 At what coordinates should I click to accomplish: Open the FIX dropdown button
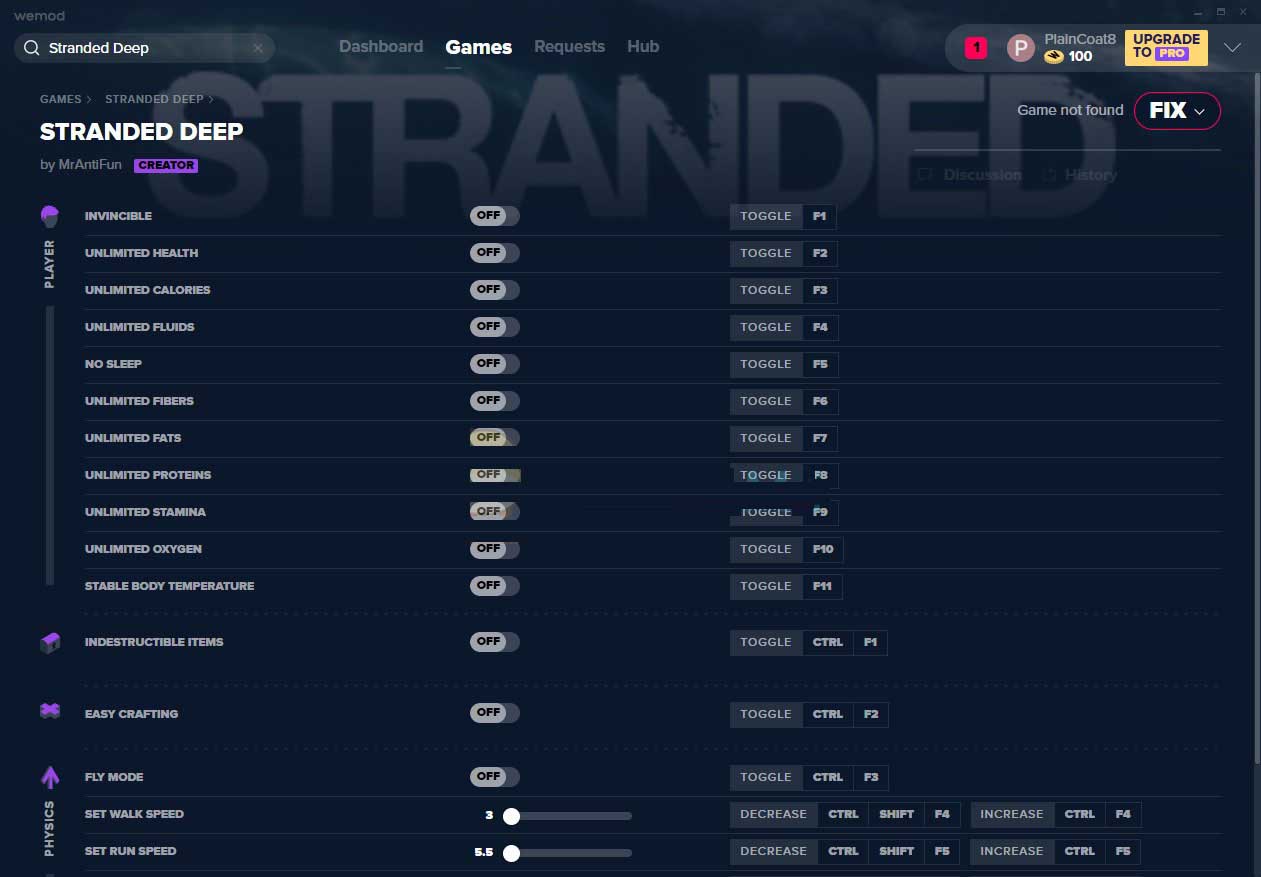pyautogui.click(x=1177, y=111)
